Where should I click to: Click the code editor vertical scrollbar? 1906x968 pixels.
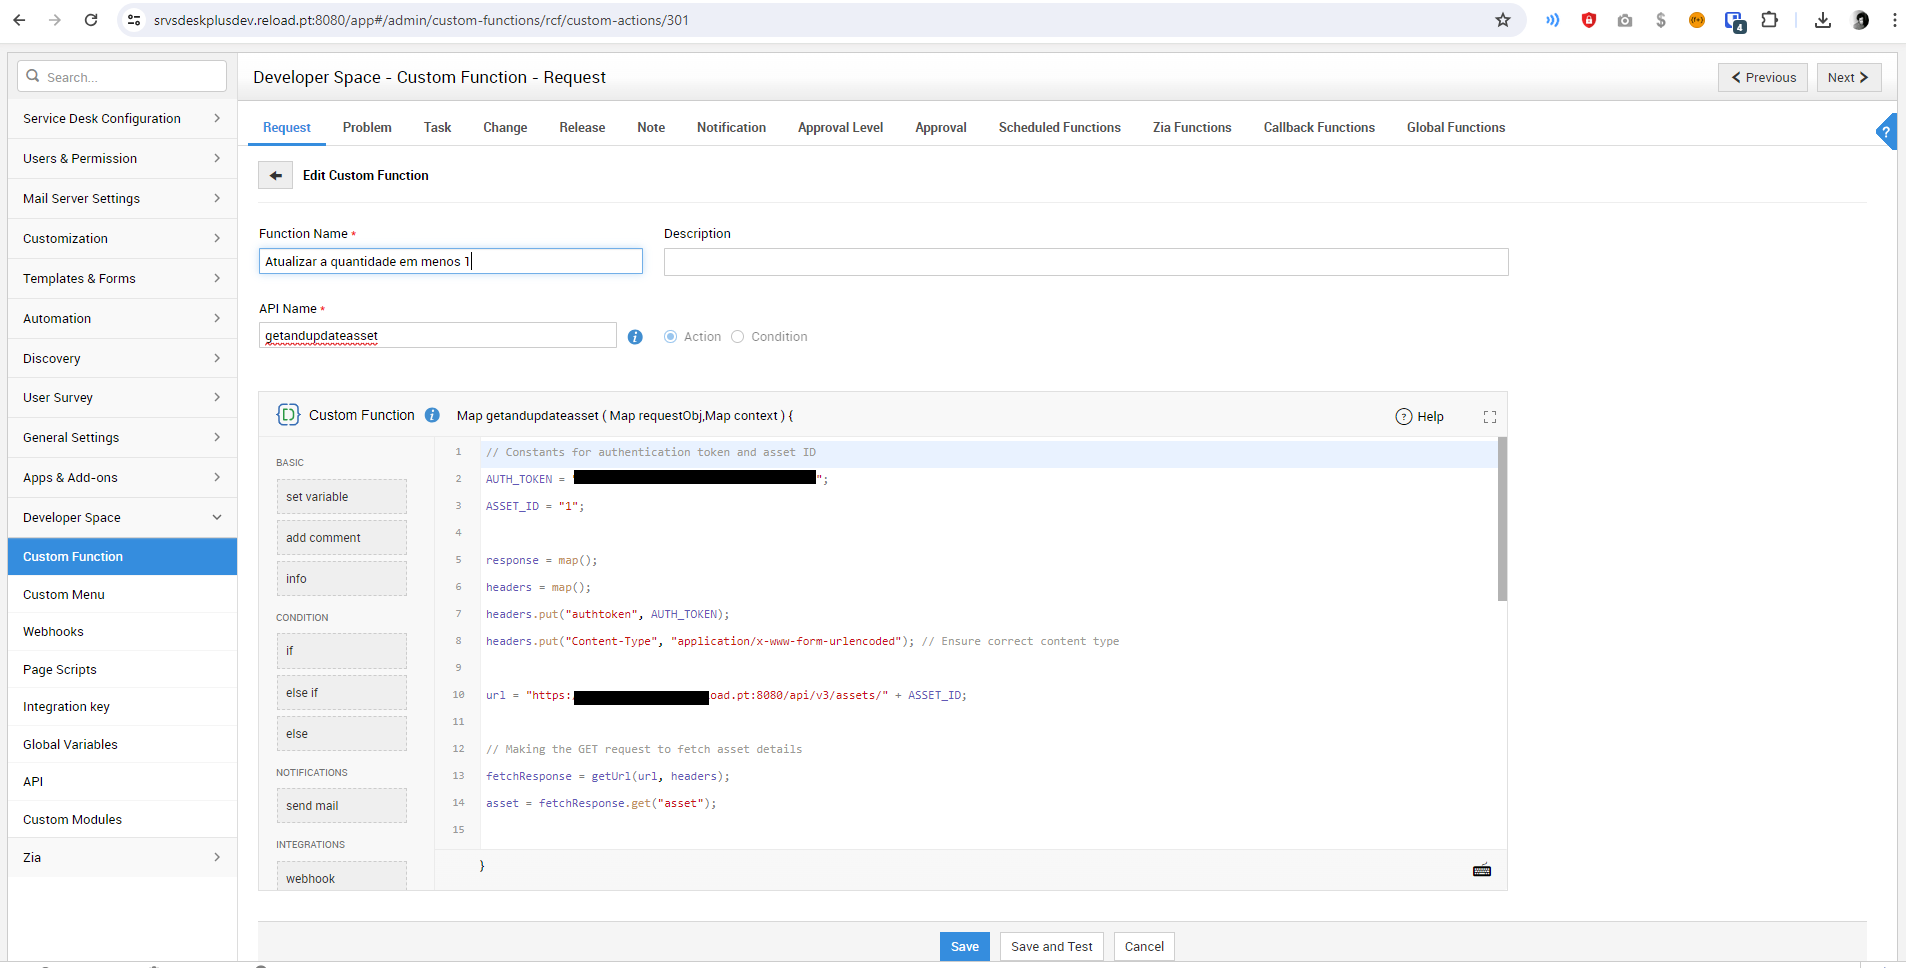(x=1502, y=519)
